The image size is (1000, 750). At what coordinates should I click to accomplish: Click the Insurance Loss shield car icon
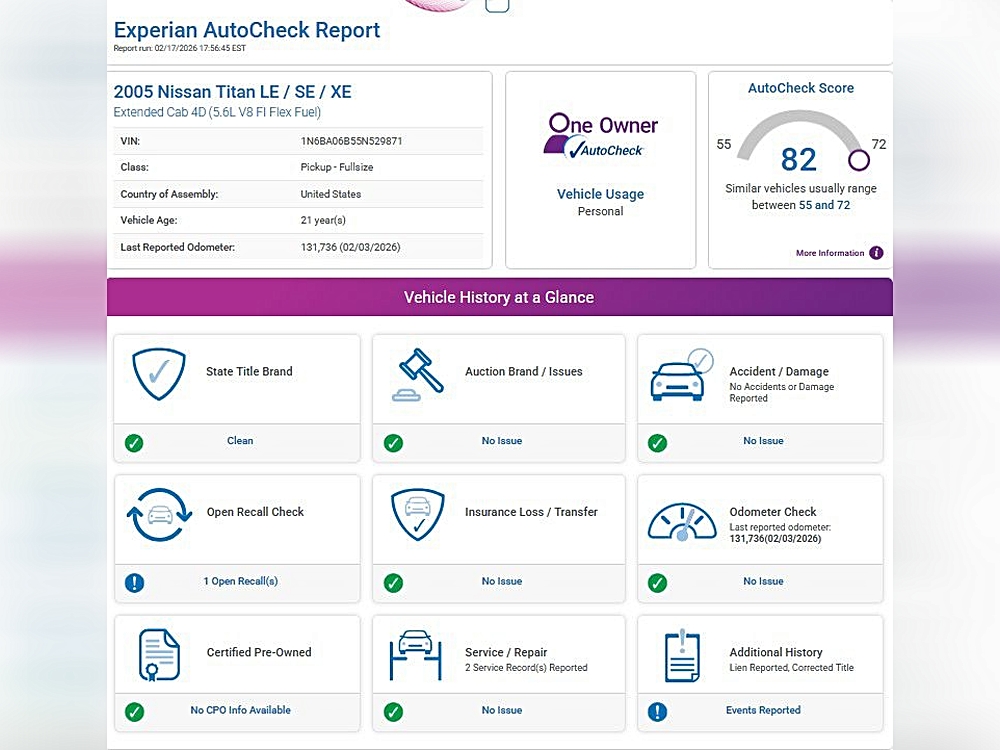coord(418,515)
